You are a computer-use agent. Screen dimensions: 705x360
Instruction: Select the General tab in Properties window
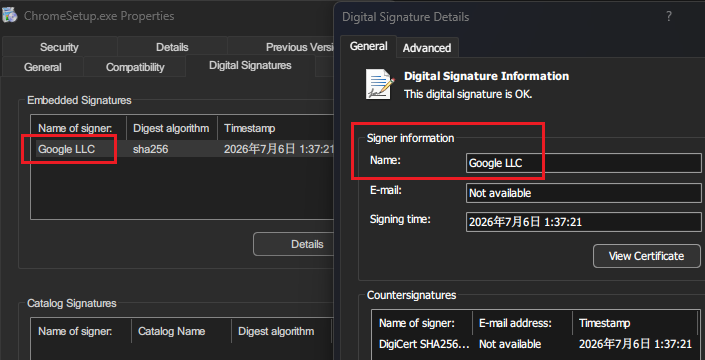point(43,67)
